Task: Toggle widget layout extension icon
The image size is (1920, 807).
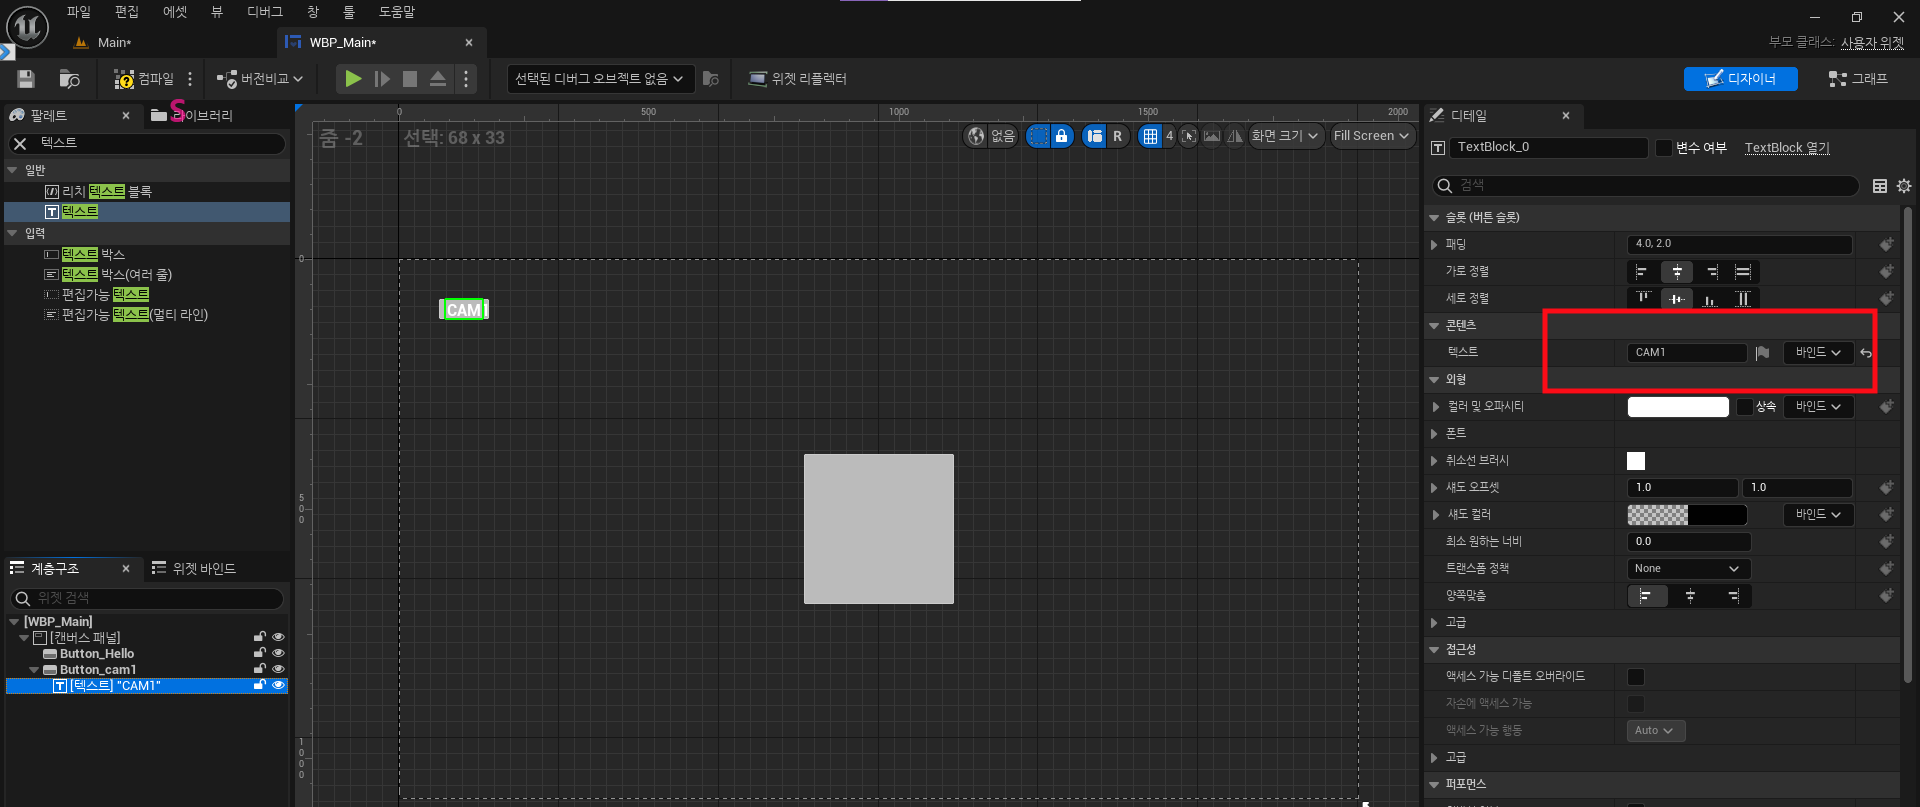Action: click(x=1095, y=136)
